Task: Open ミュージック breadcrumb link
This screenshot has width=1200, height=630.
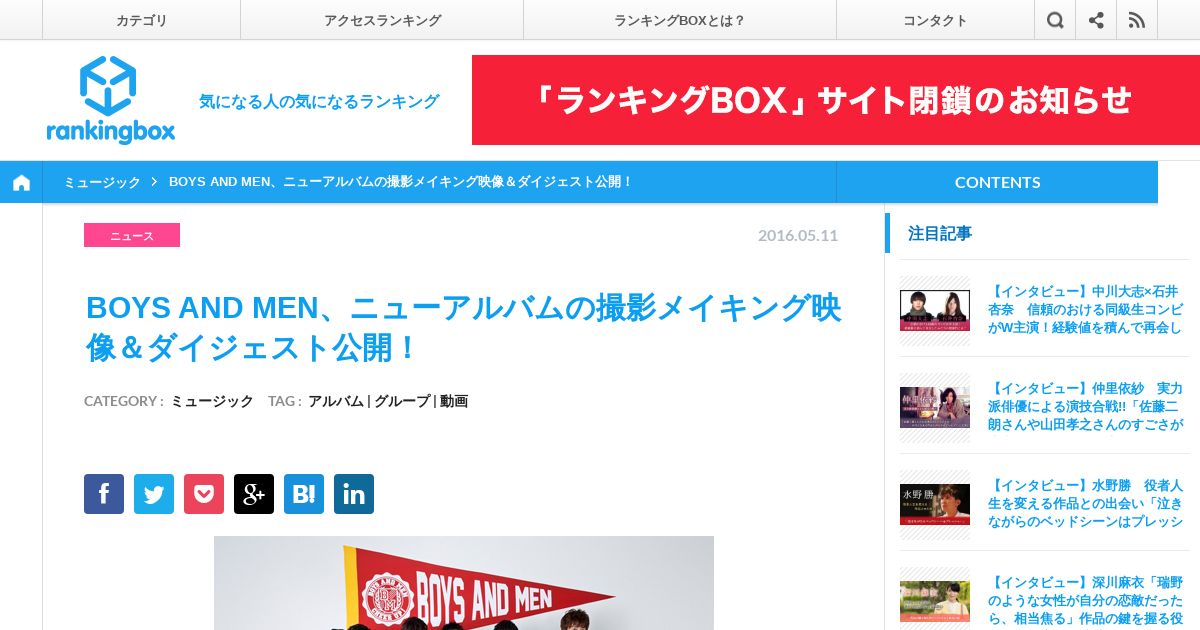Action: click(x=102, y=182)
